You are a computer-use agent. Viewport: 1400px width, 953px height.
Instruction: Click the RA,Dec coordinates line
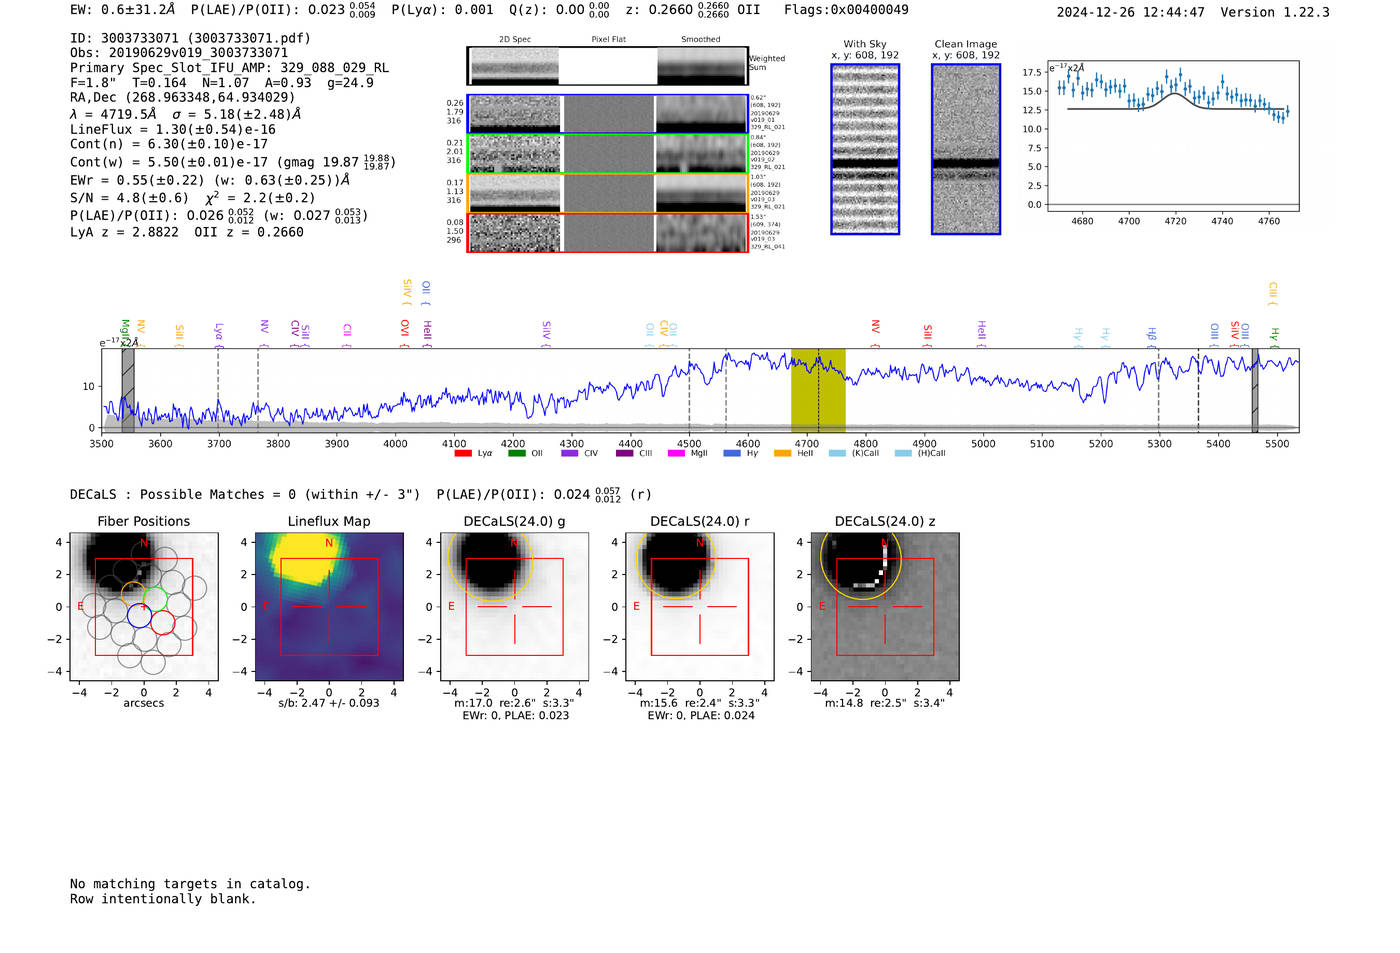pos(183,97)
